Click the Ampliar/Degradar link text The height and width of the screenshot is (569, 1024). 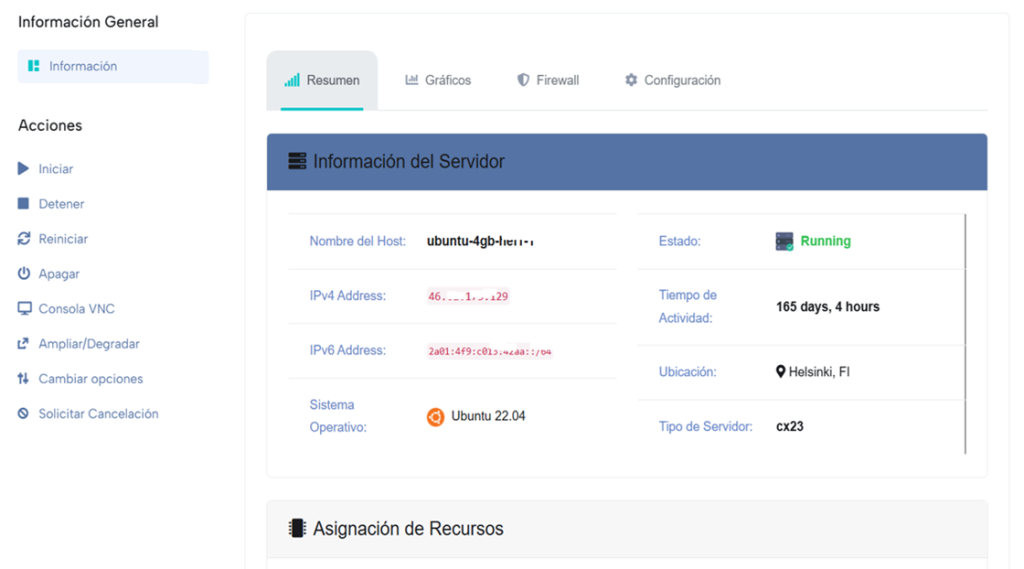pos(89,344)
